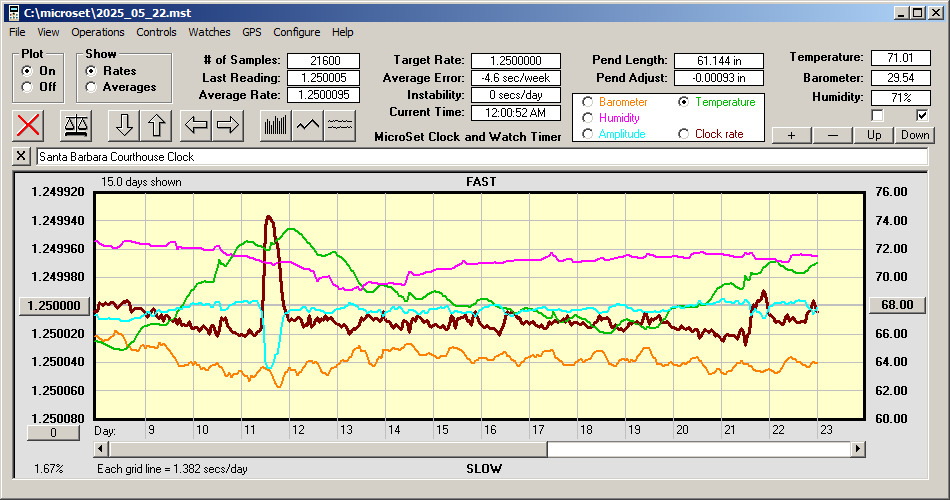Click the balance scale icon

75,125
